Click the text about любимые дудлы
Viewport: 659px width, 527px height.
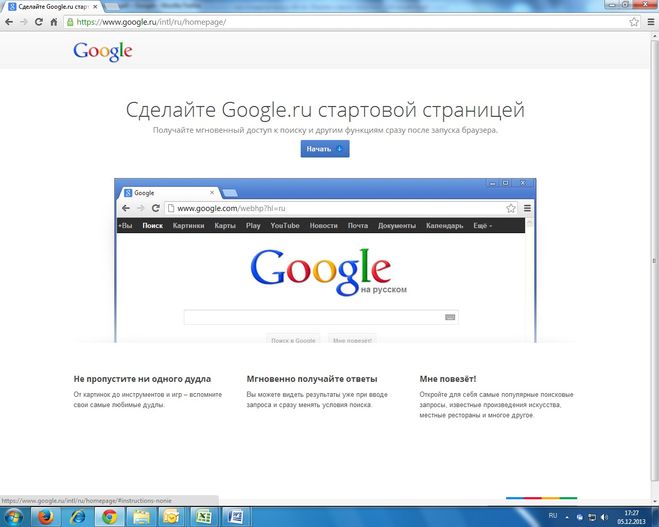[148, 400]
